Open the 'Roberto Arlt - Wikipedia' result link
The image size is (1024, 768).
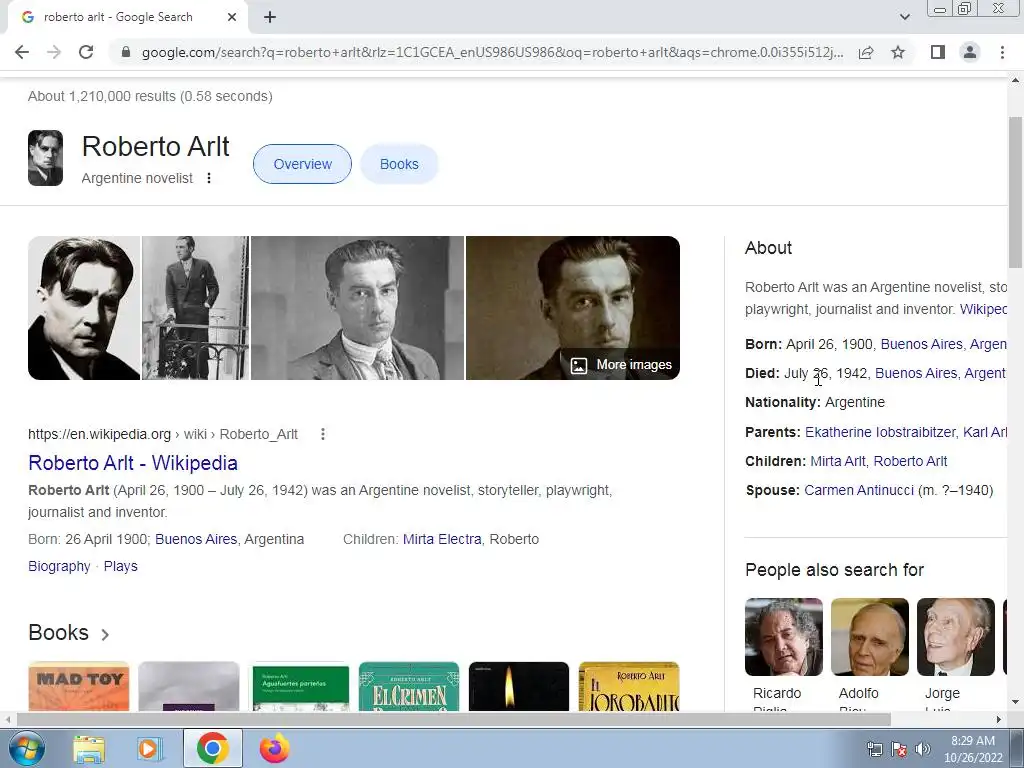(133, 463)
